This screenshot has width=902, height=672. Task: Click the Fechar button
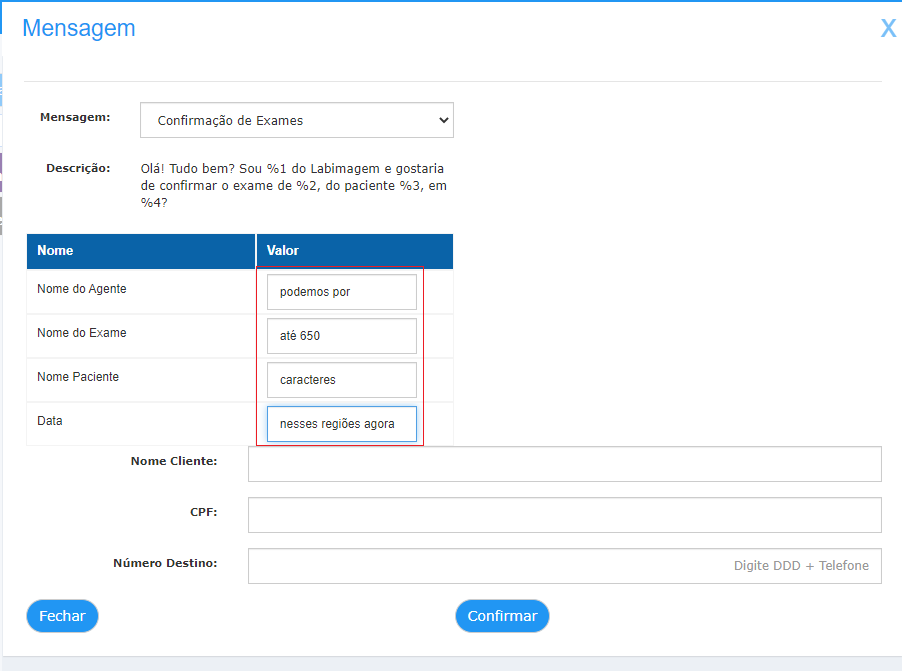point(62,616)
